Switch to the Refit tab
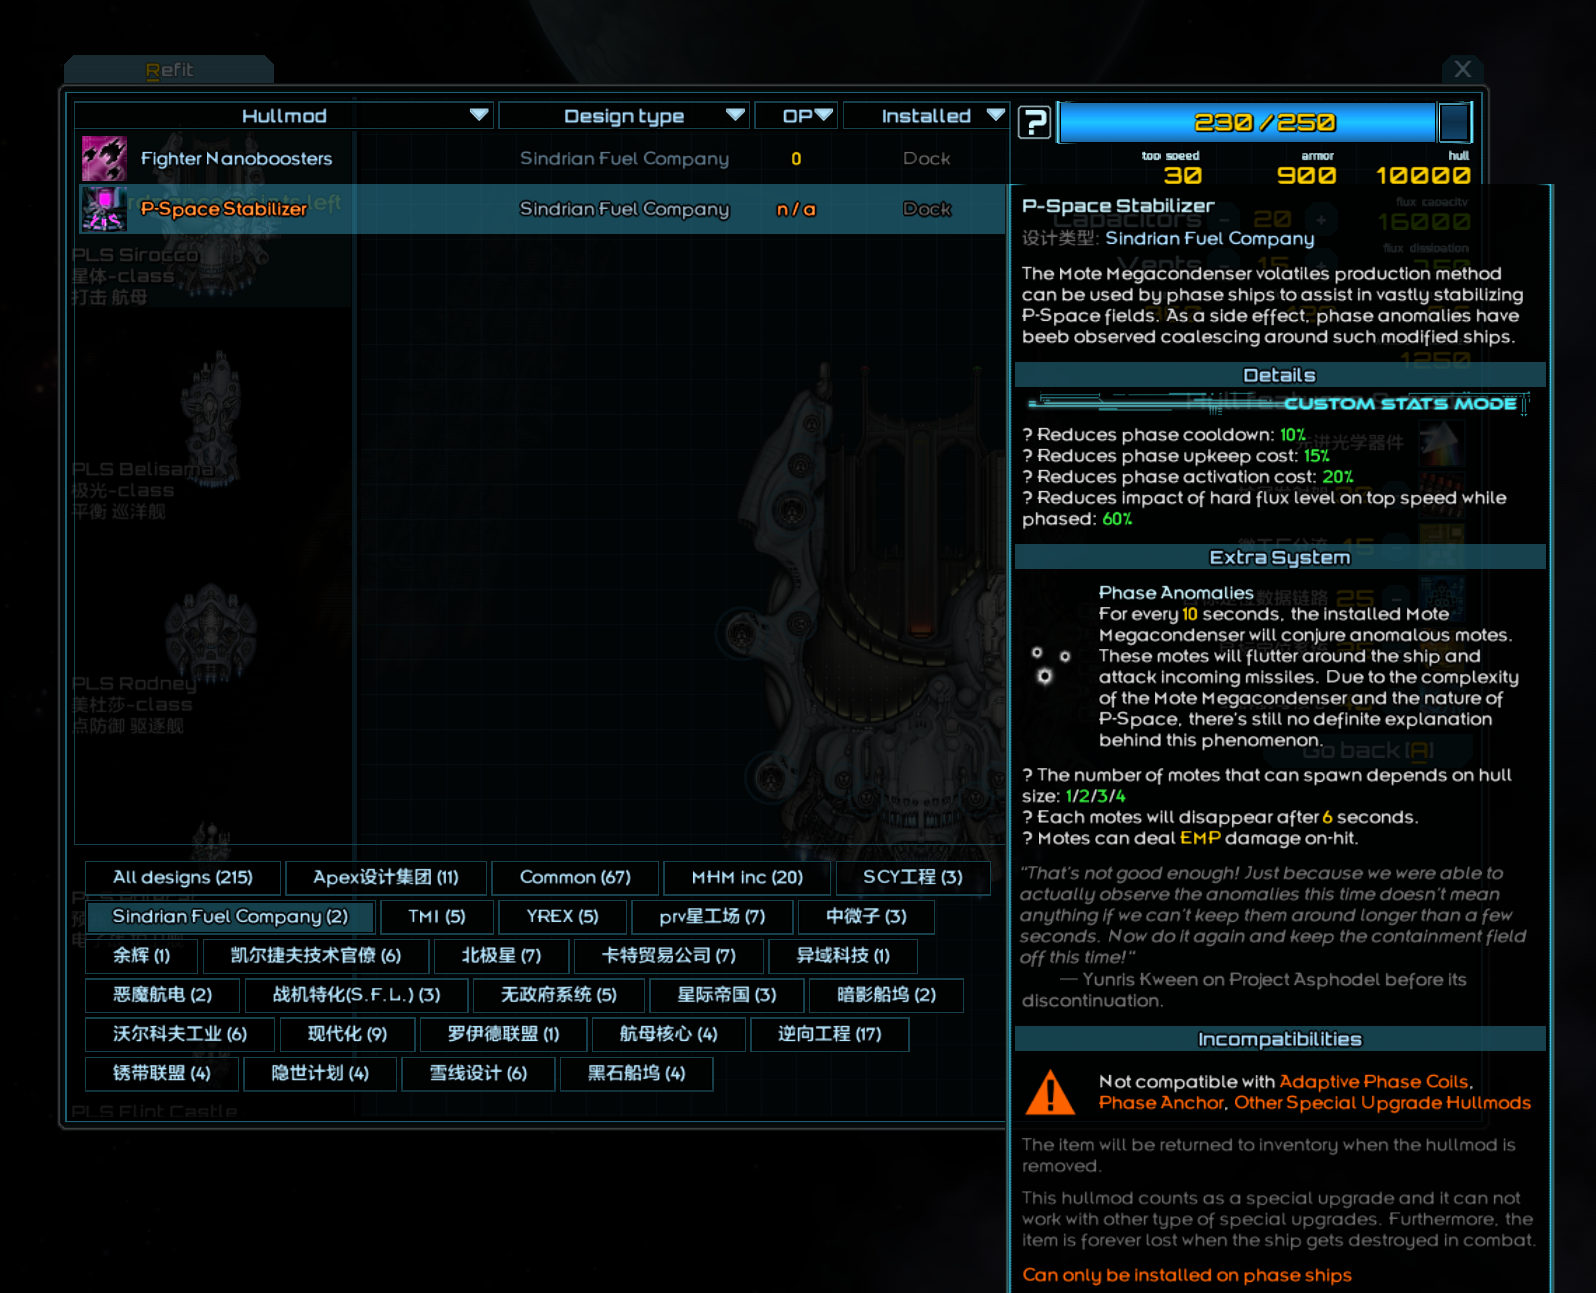Viewport: 1596px width, 1293px height. pyautogui.click(x=169, y=70)
